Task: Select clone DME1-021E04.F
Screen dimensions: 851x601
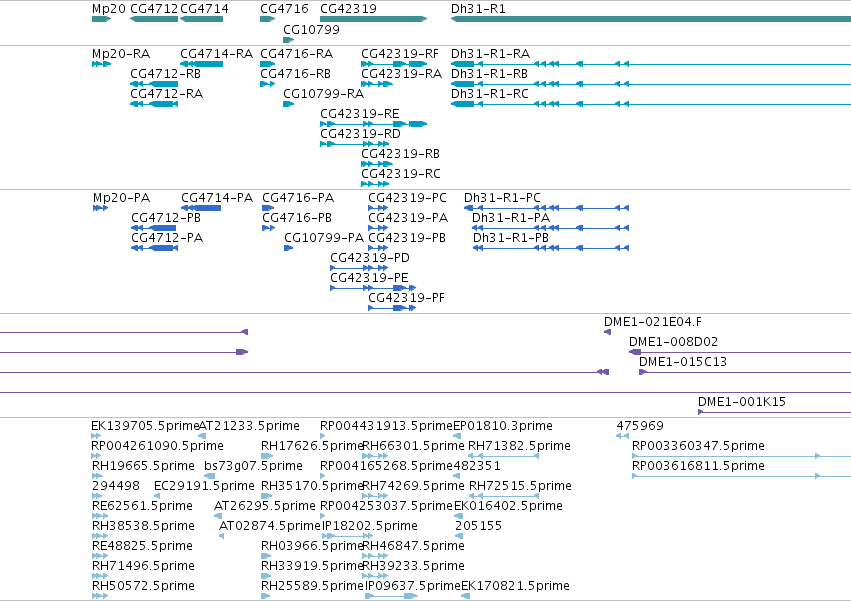Action: (653, 322)
